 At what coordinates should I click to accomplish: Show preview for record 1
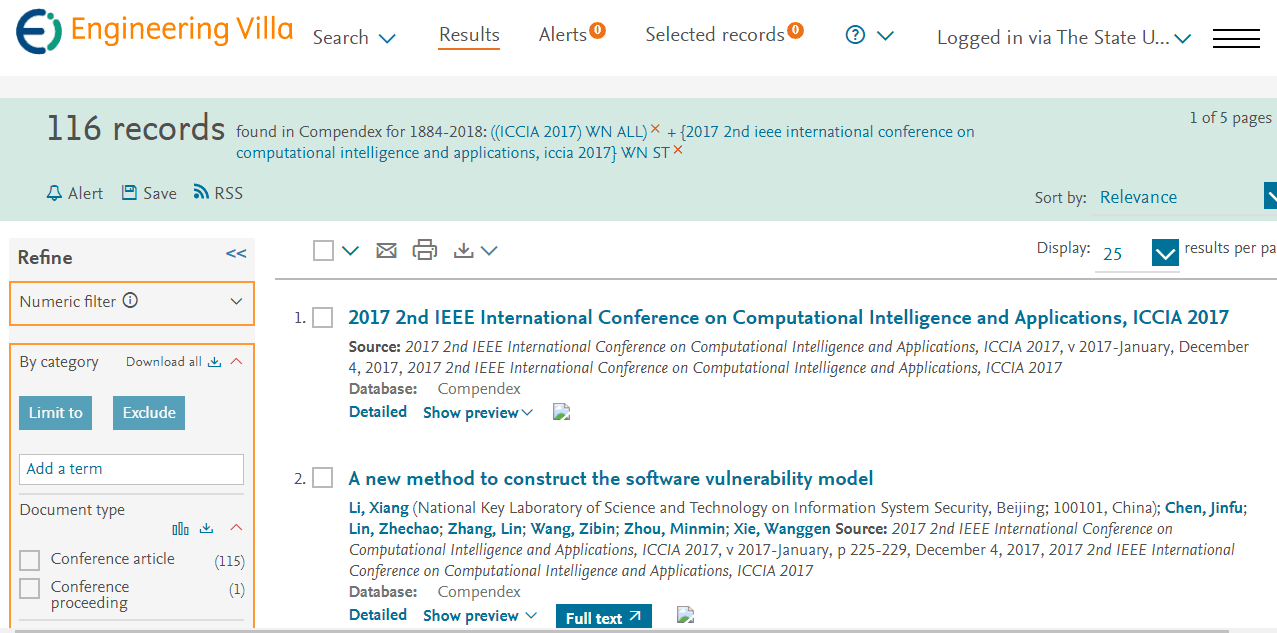point(478,412)
